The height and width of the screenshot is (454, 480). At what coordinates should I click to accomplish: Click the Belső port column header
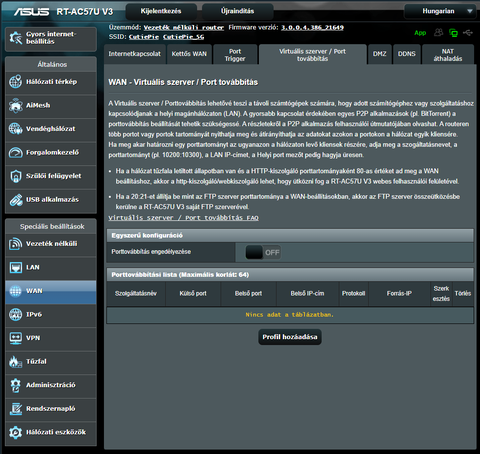tap(248, 294)
